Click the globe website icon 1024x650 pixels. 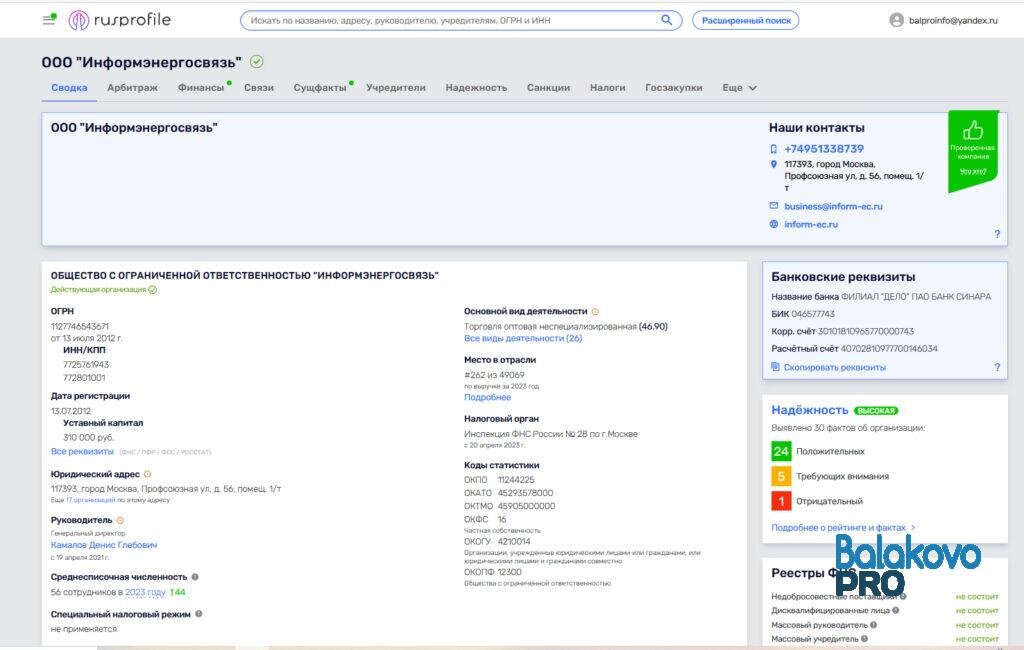[773, 224]
